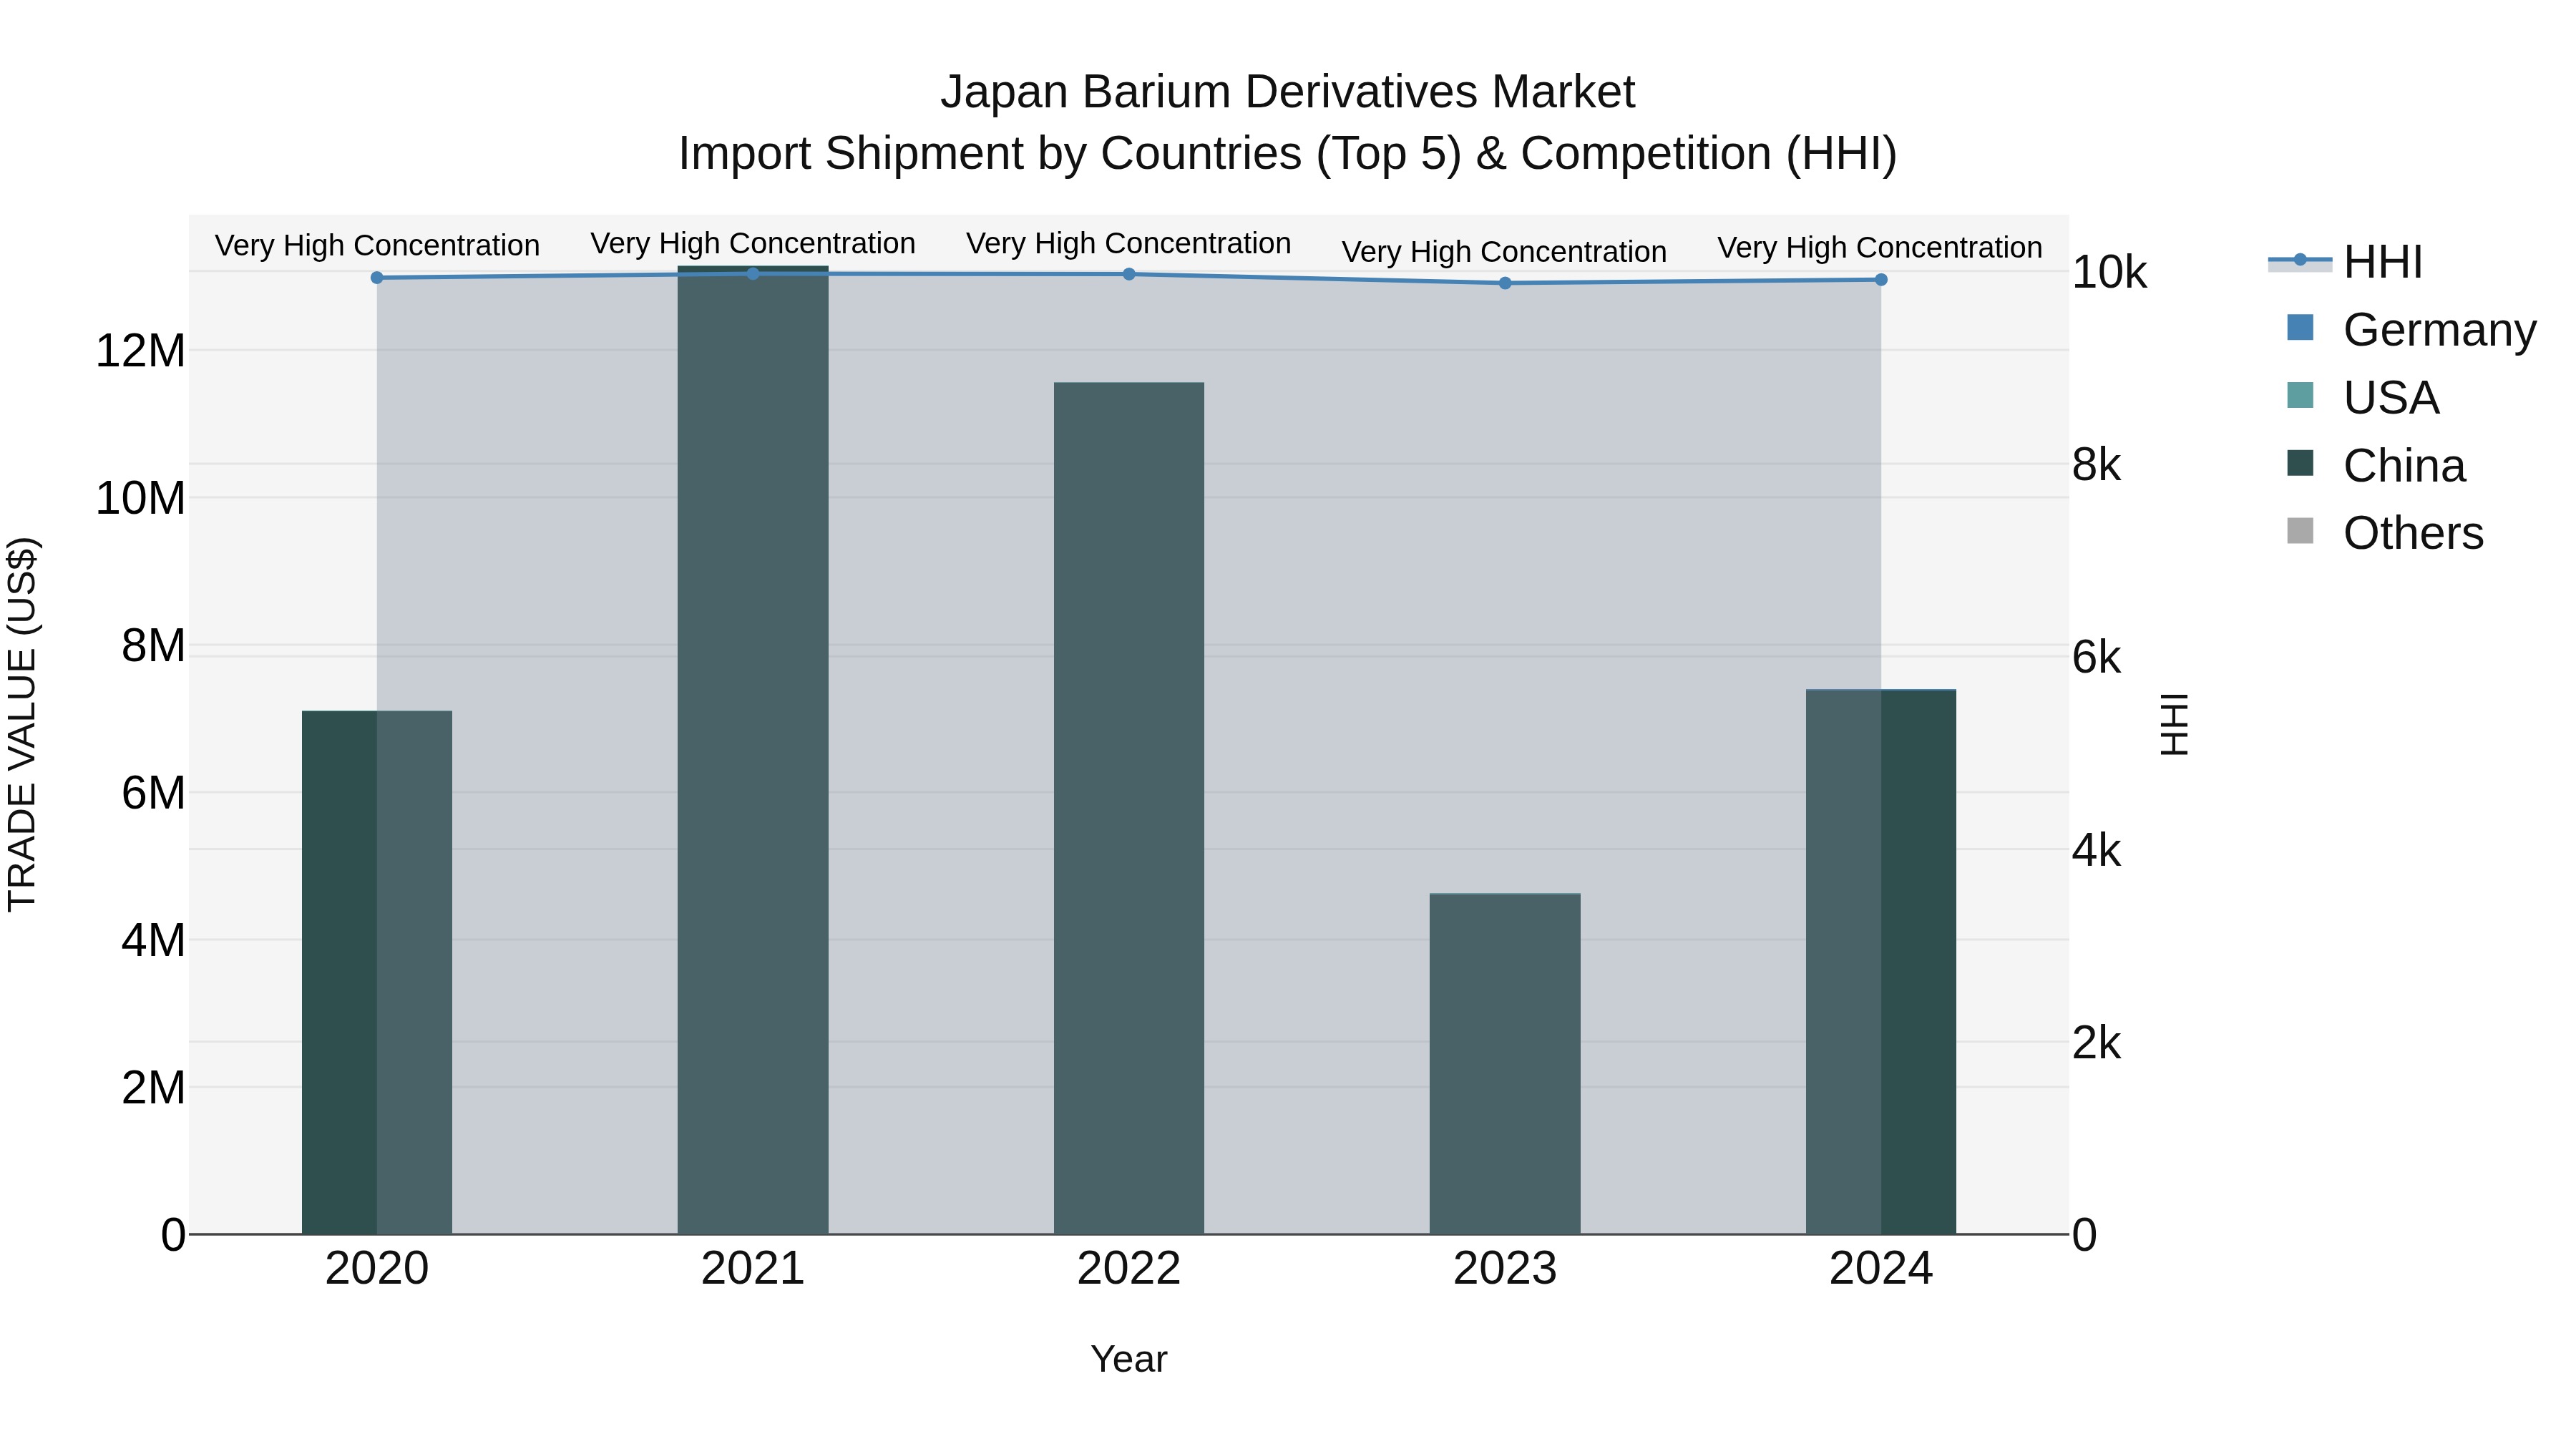The width and height of the screenshot is (2576, 1449).
Task: Click the 2022 bar
Action: tap(1129, 808)
